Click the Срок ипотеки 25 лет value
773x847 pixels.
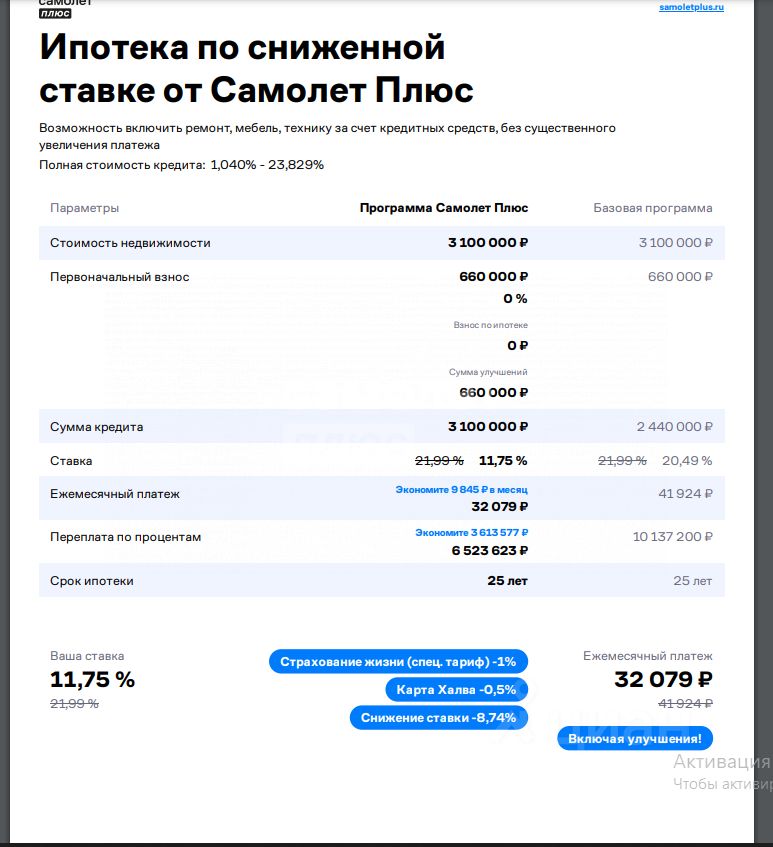click(507, 581)
